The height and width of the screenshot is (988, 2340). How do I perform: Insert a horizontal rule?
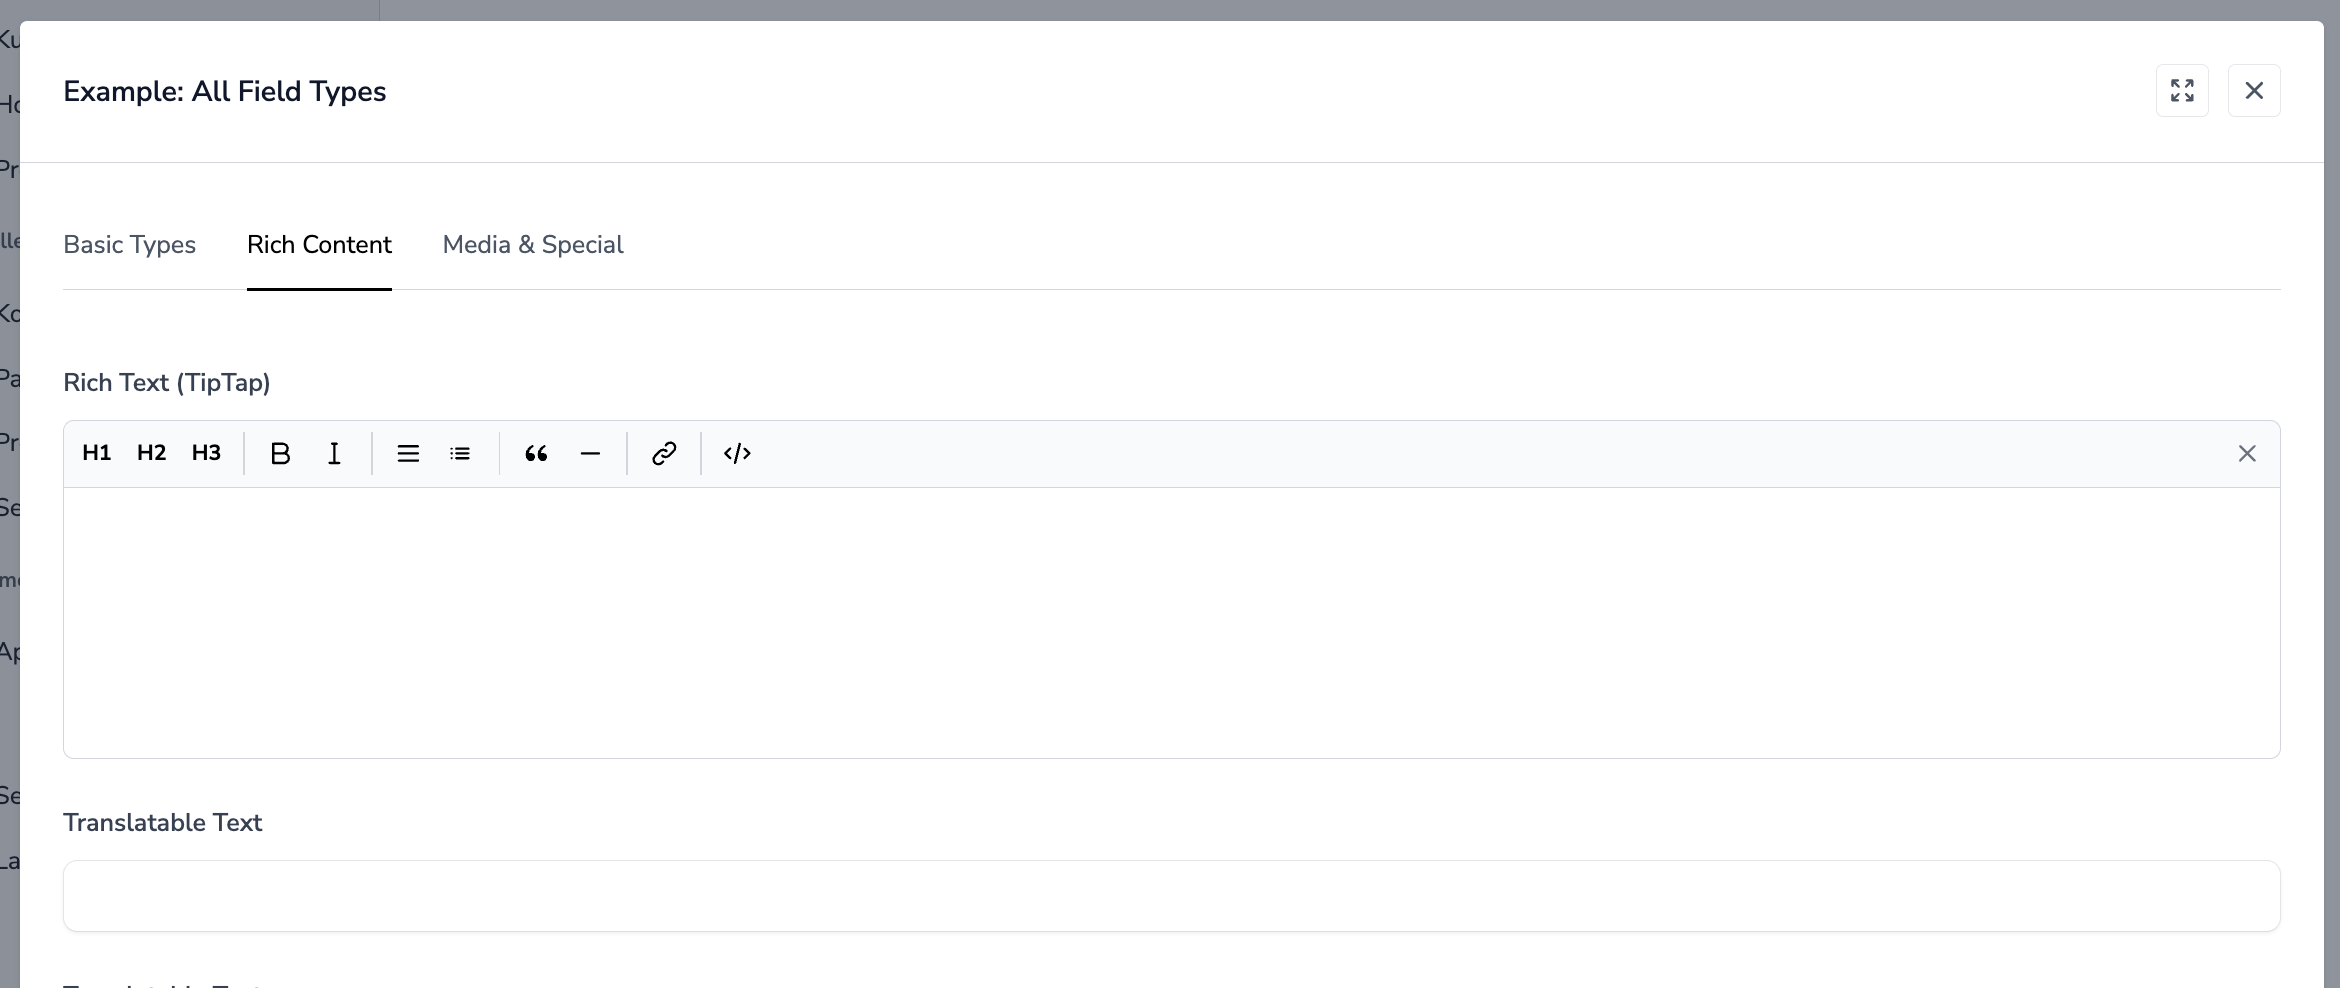(x=590, y=454)
